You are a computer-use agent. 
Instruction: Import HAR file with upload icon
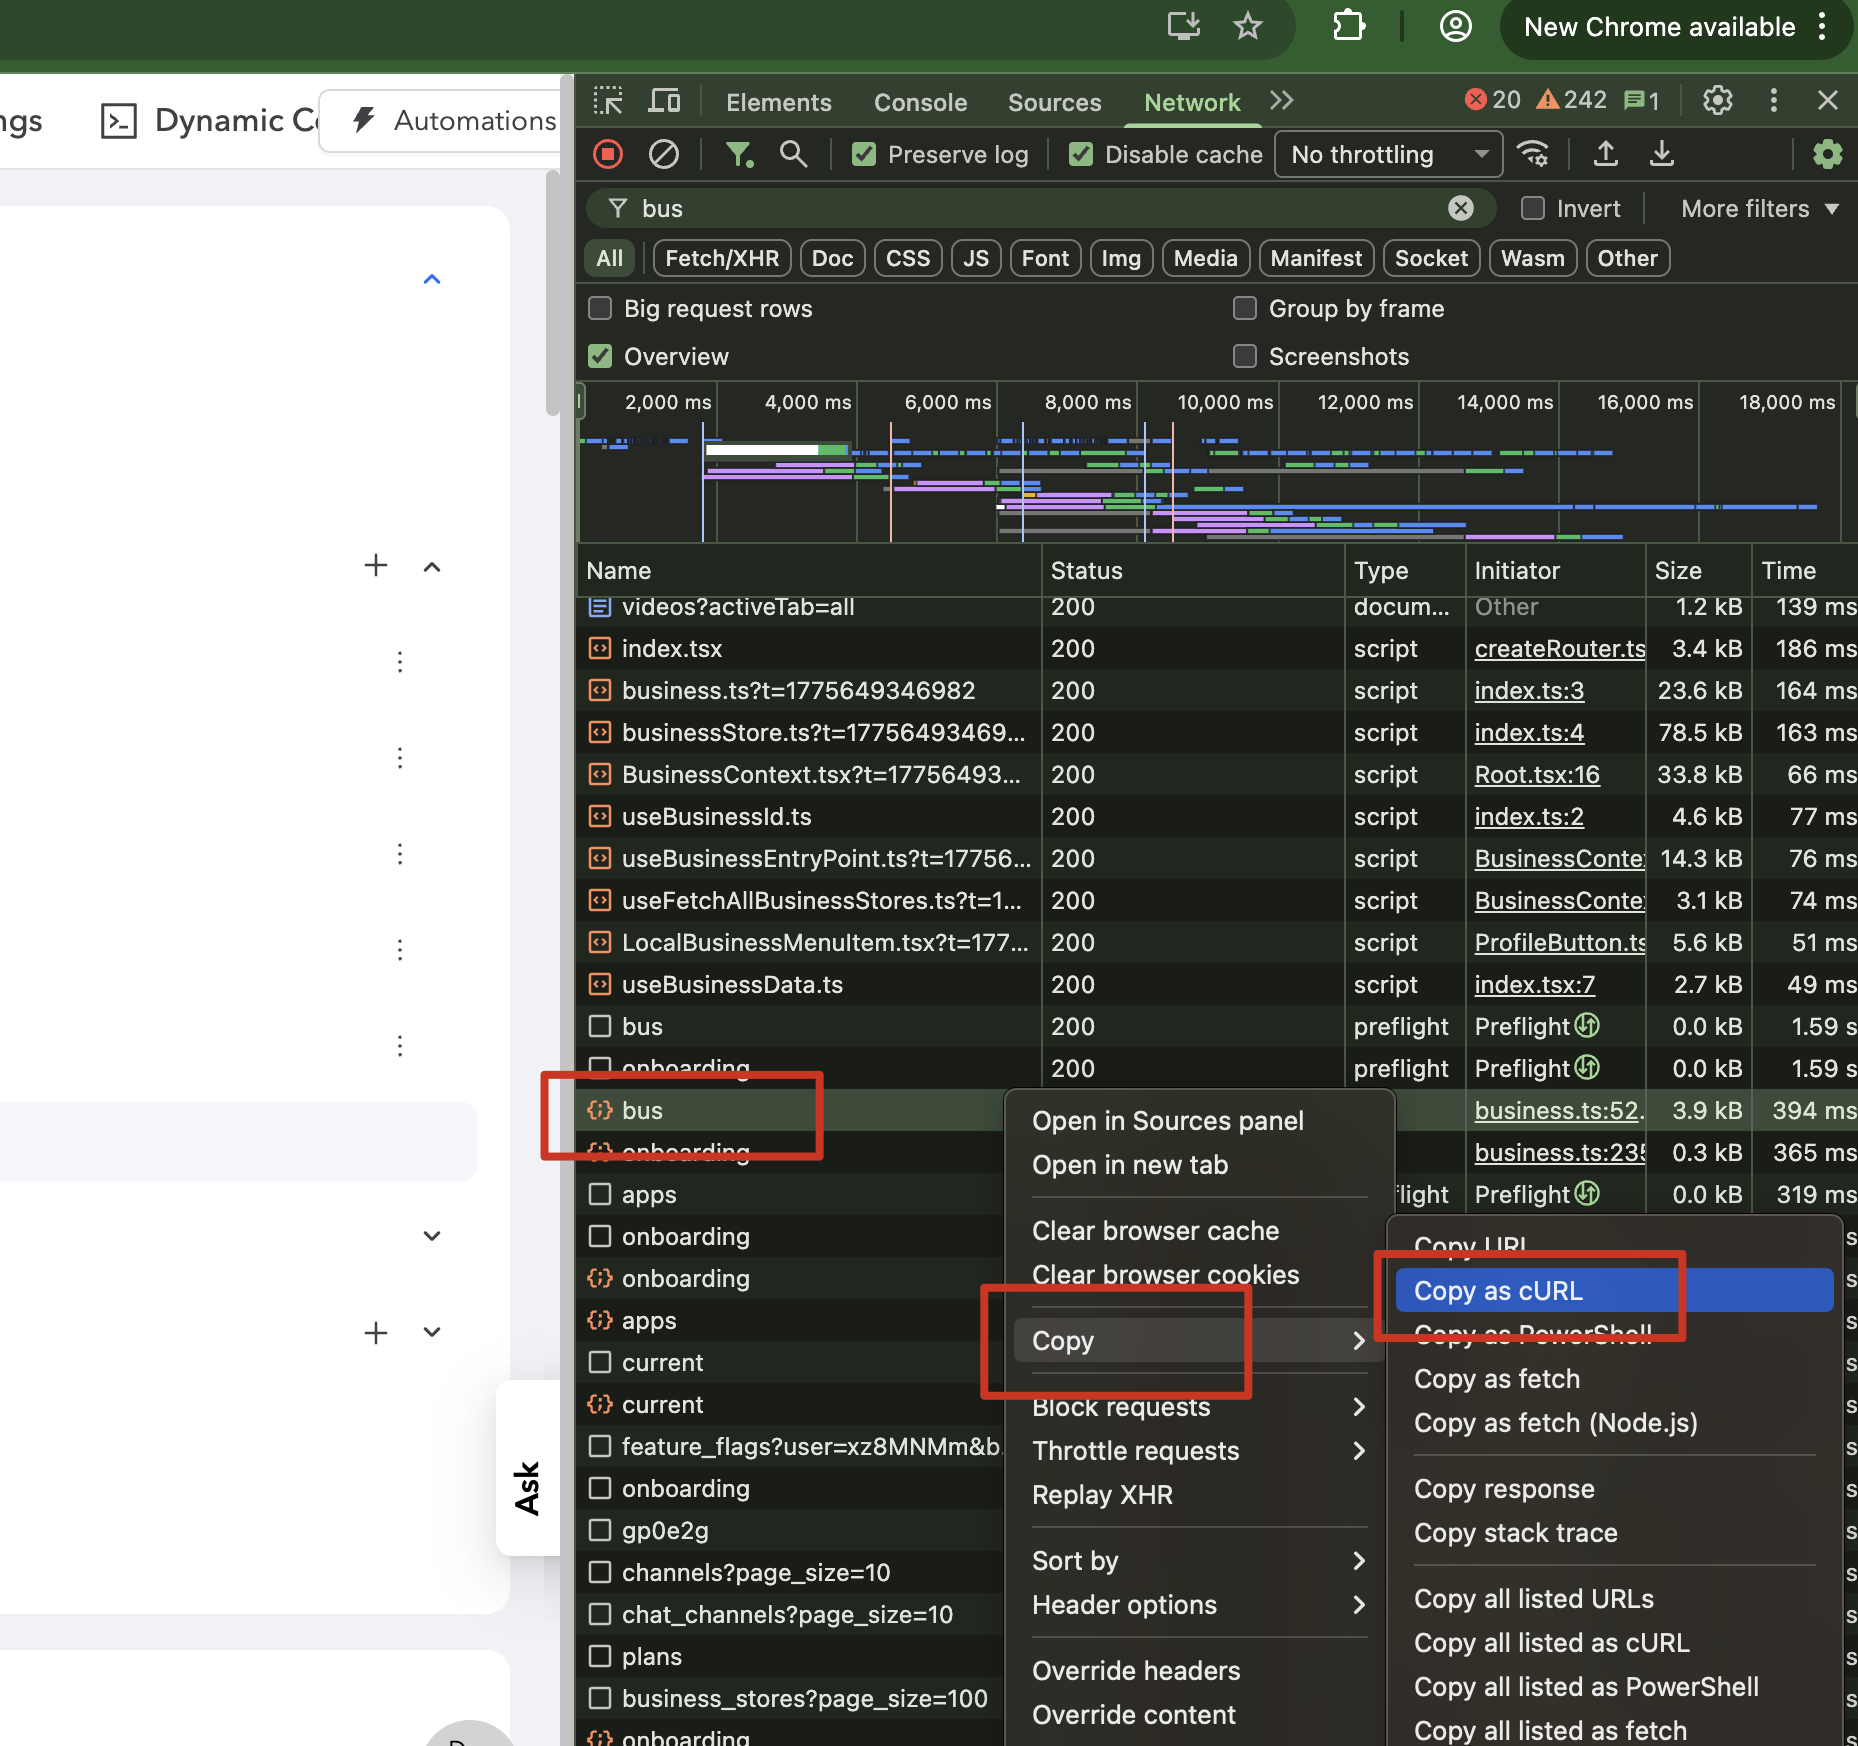1606,154
